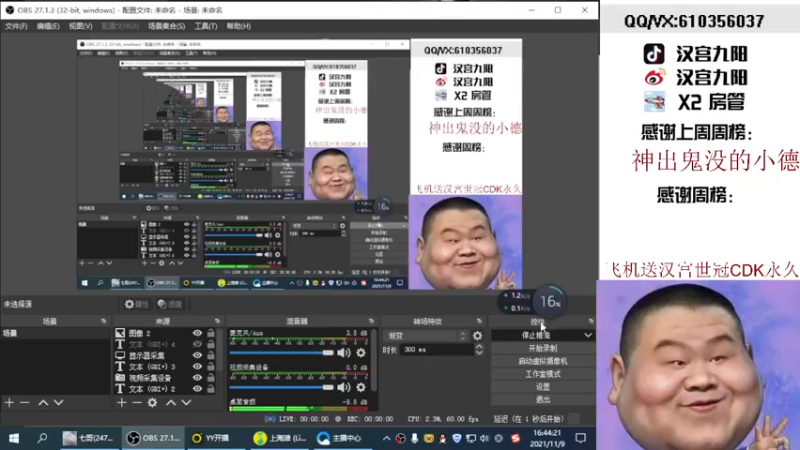Undock the 混音器 panel
Screen dimensions: 800x450
[x=371, y=321]
